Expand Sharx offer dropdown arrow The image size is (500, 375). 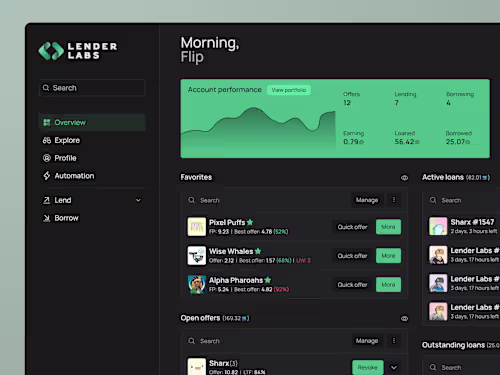(x=394, y=367)
